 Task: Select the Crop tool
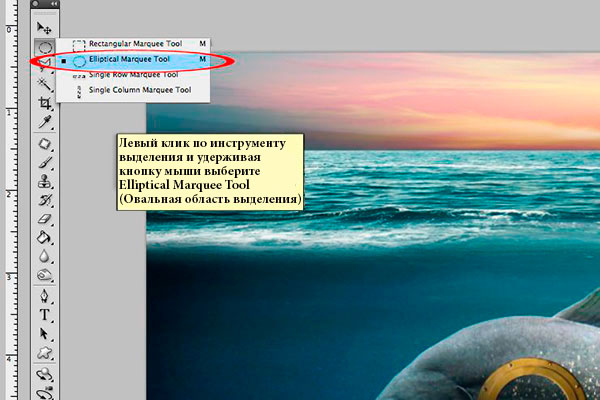pos(44,103)
